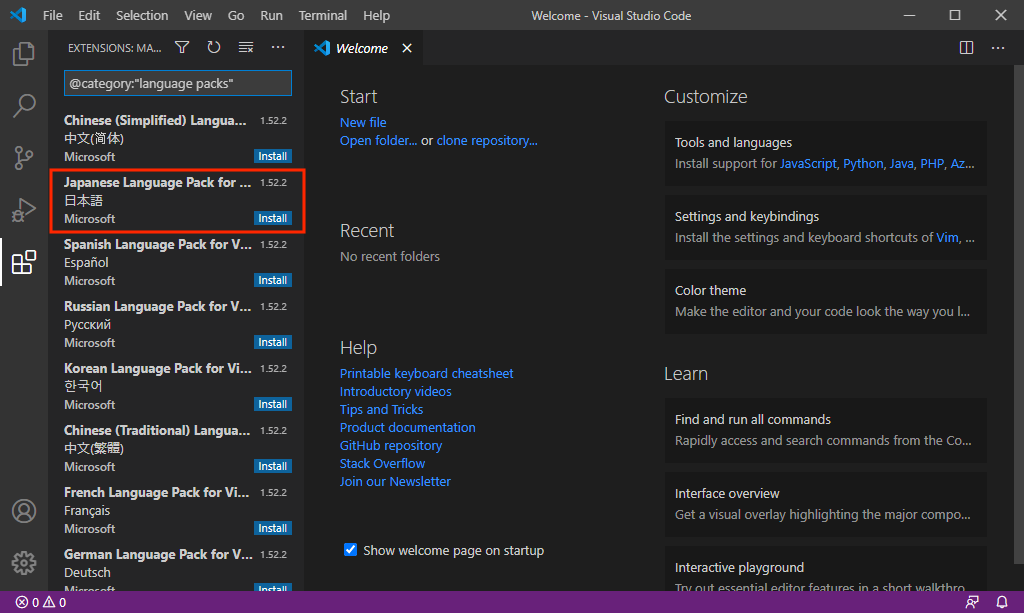Image resolution: width=1024 pixels, height=613 pixels.
Task: Install the Spanish Language Pack
Action: pos(272,280)
